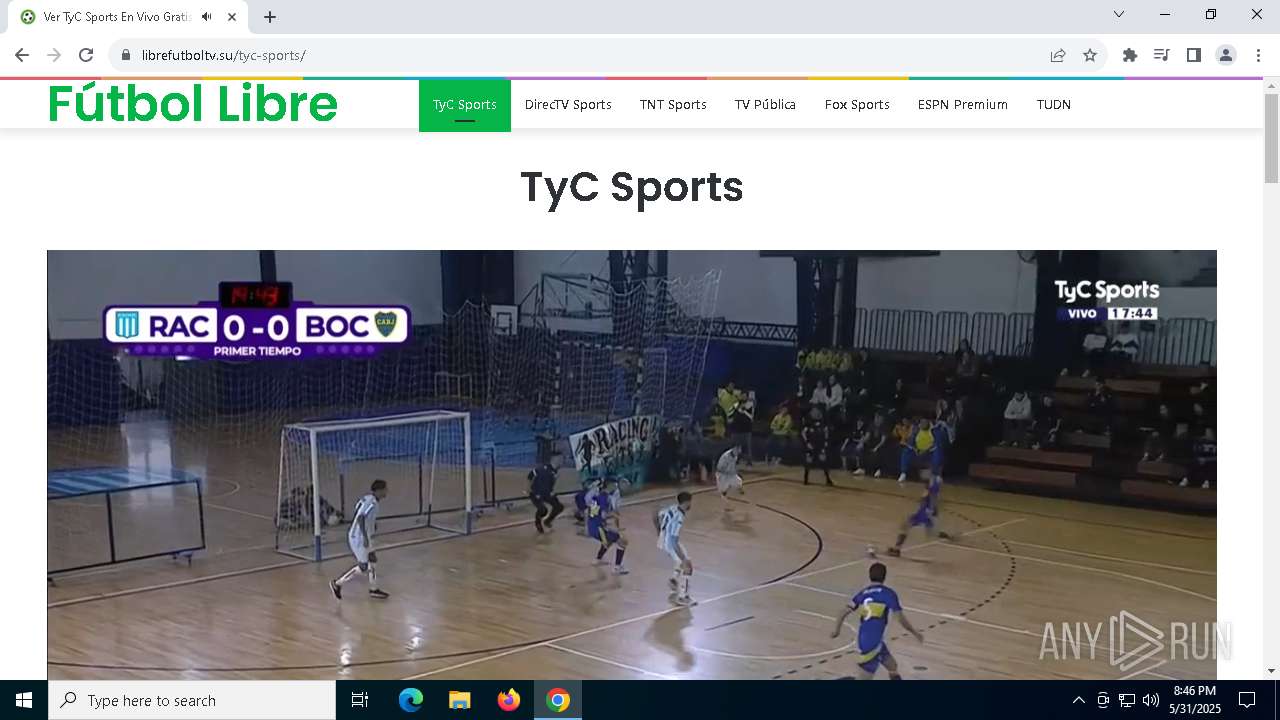Screen dimensions: 1280x720
Task: Launch Firefox from the taskbar
Action: (509, 700)
